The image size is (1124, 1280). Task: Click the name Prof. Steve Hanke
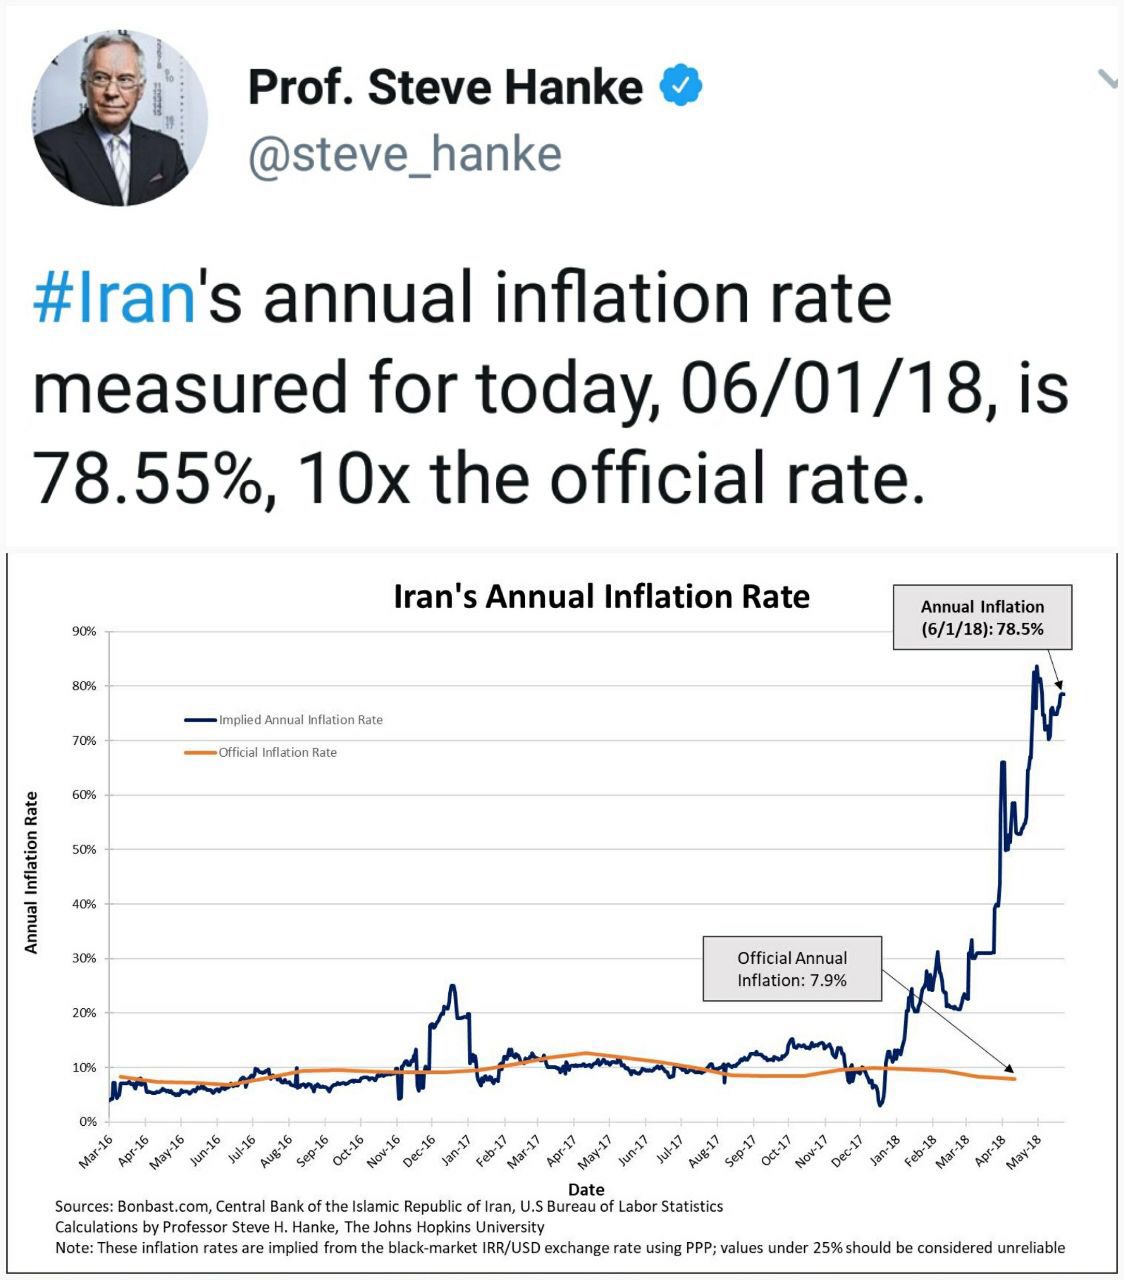click(x=445, y=87)
